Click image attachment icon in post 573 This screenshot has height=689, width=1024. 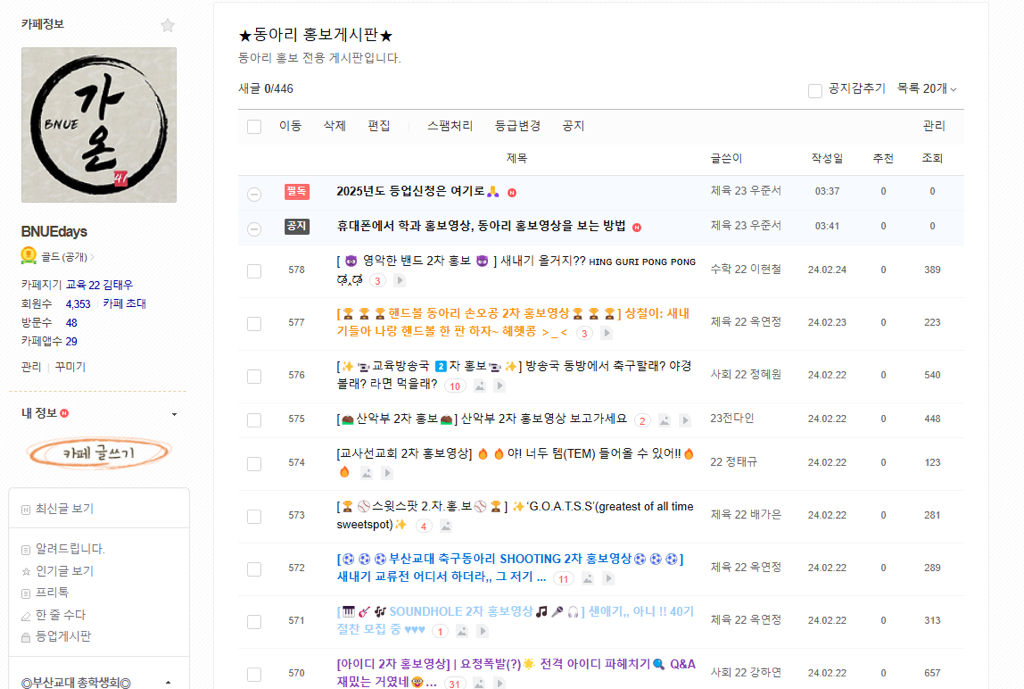(x=445, y=526)
